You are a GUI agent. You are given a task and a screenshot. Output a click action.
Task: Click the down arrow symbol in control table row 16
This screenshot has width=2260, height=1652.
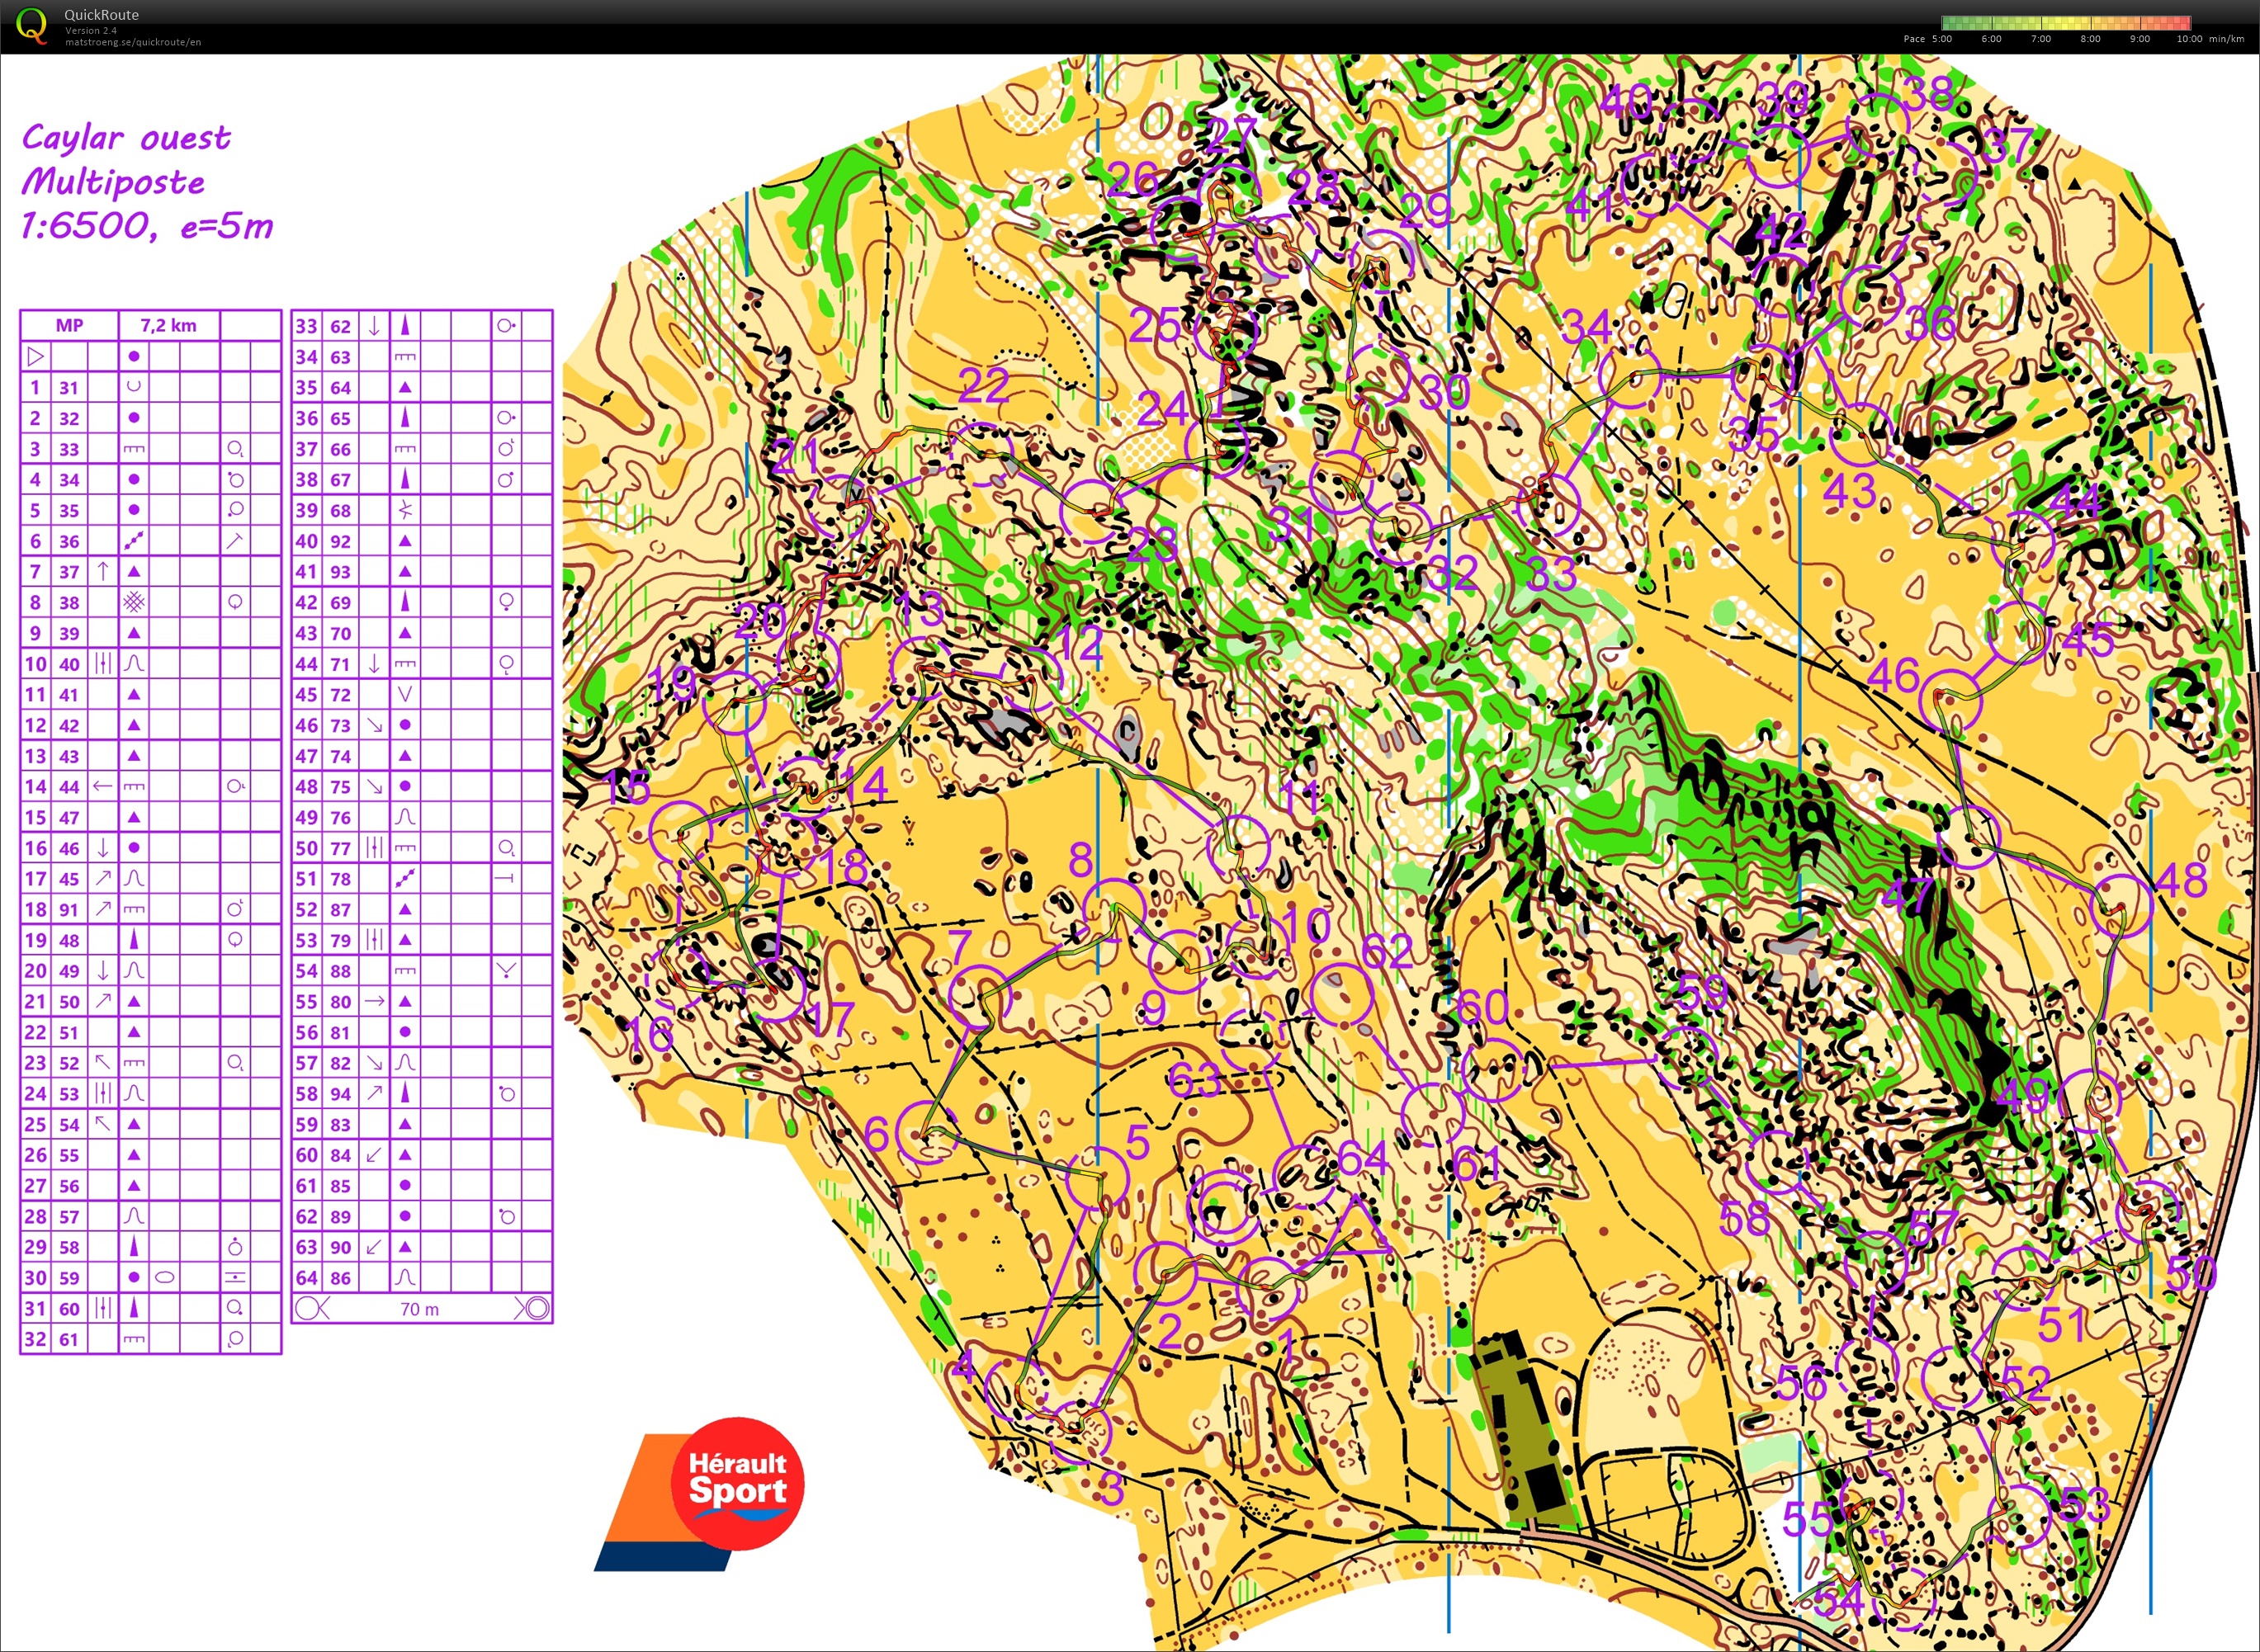click(103, 848)
